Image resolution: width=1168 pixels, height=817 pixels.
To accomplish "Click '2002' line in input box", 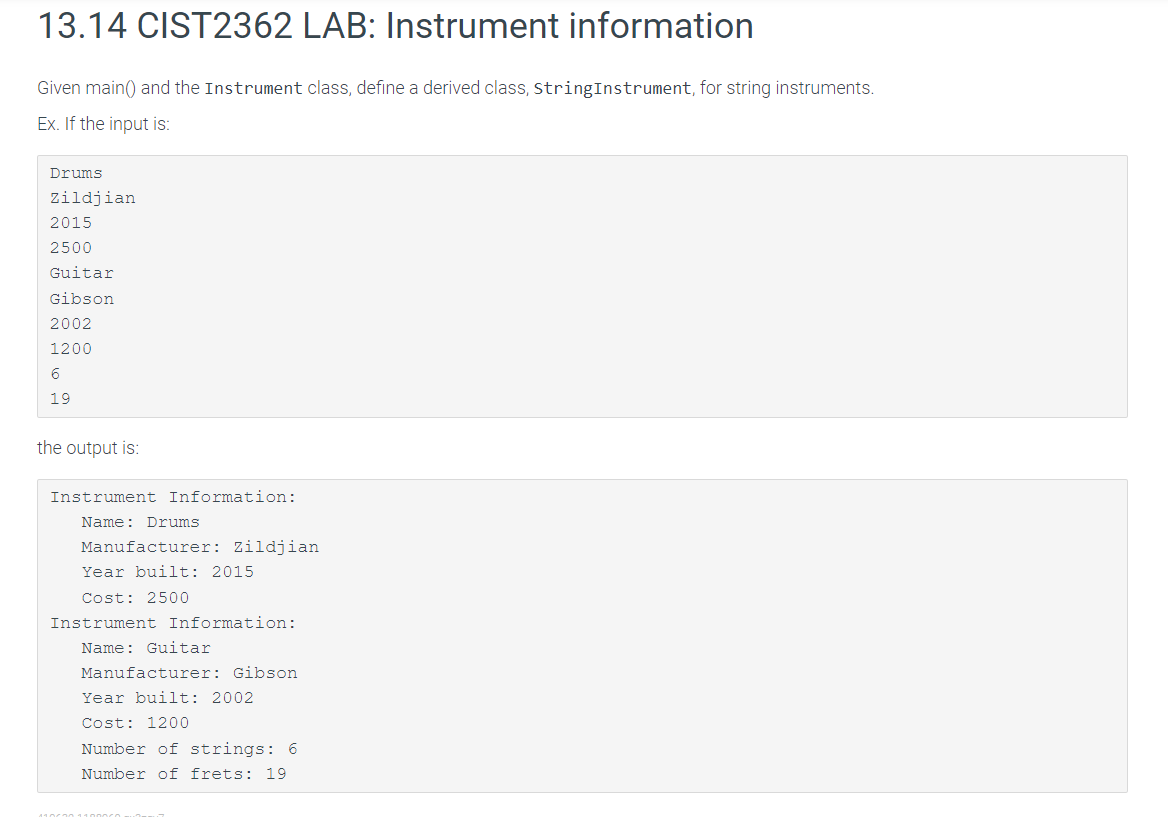I will [x=71, y=324].
